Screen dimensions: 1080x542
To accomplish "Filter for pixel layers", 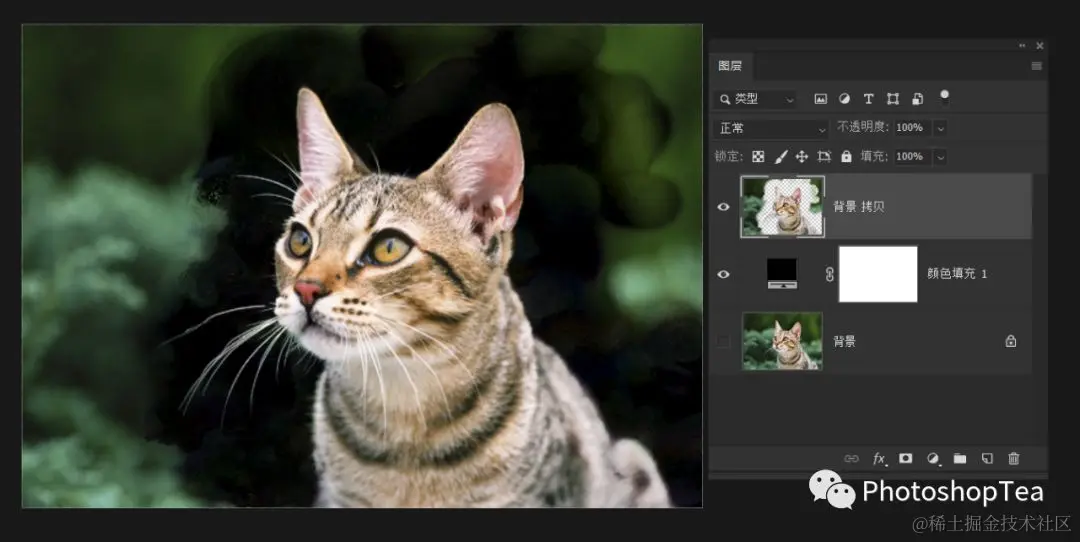I will coord(820,99).
